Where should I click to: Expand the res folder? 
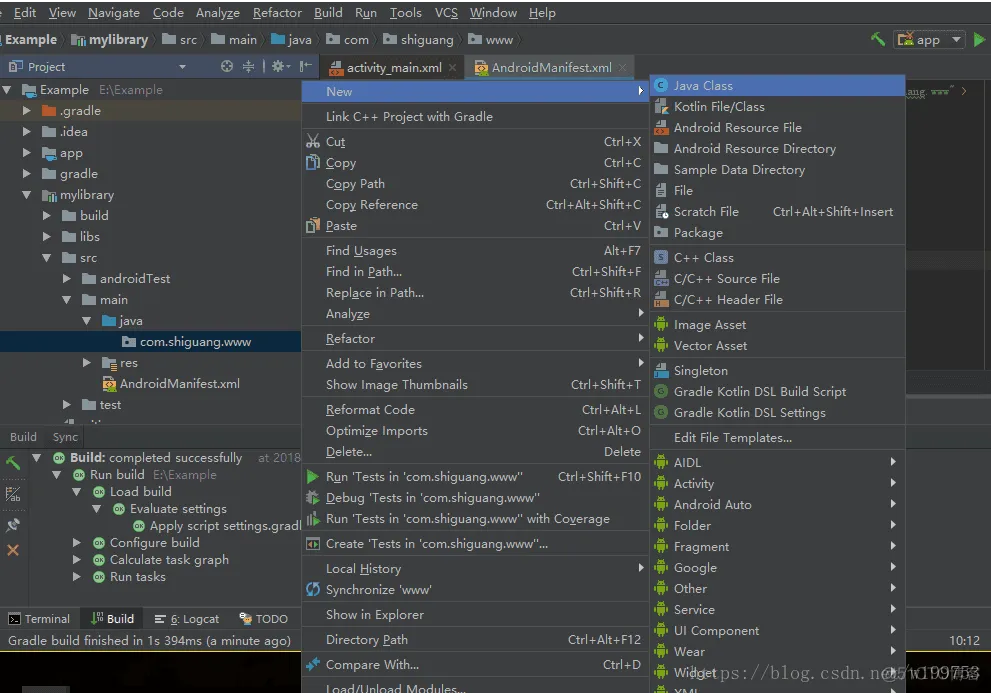[x=87, y=362]
